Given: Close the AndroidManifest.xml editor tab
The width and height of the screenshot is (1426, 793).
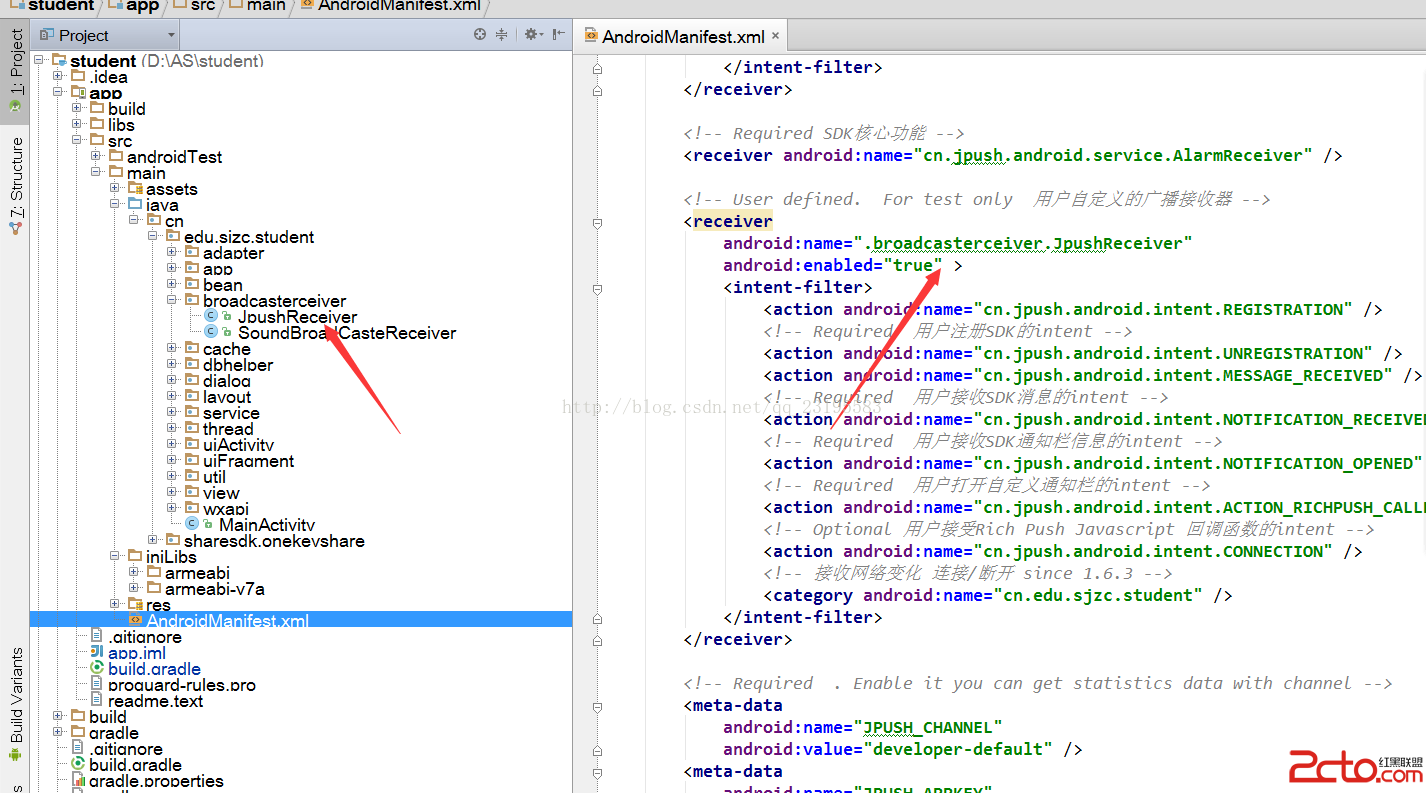Looking at the screenshot, I should 774,36.
